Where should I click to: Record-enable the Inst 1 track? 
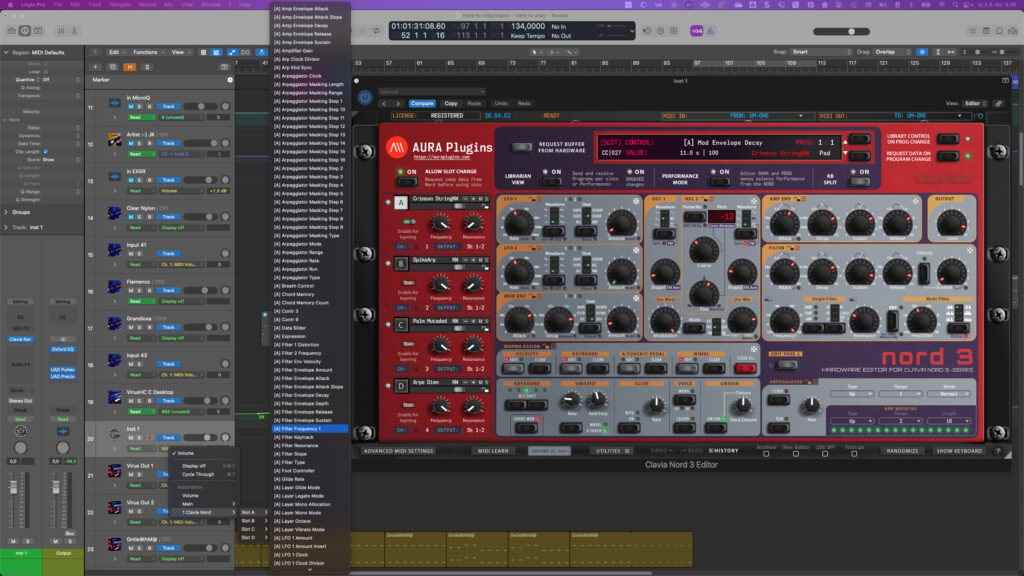click(149, 435)
